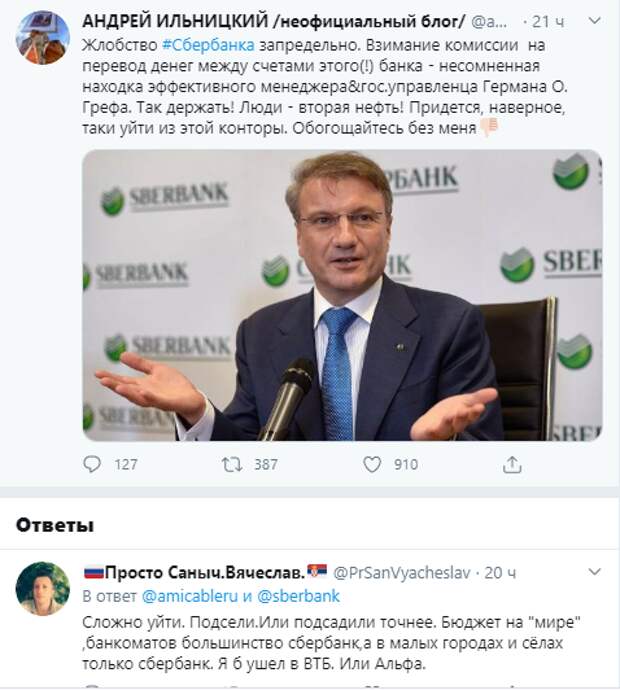Click the share upload icon
The width and height of the screenshot is (620, 690).
point(512,464)
